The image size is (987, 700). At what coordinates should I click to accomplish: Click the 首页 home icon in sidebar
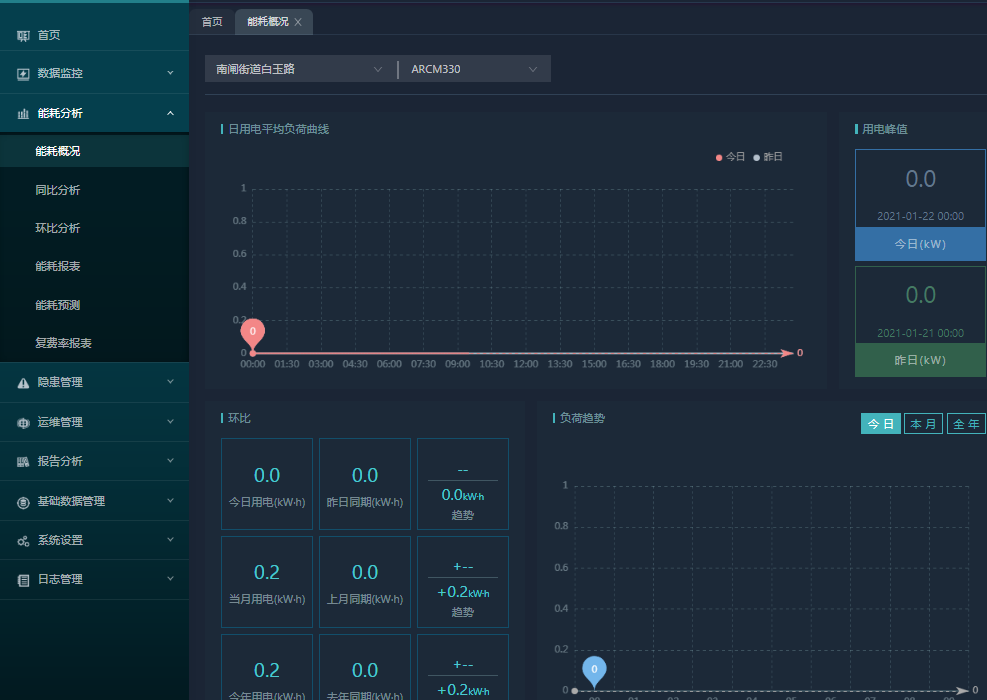click(x=23, y=35)
